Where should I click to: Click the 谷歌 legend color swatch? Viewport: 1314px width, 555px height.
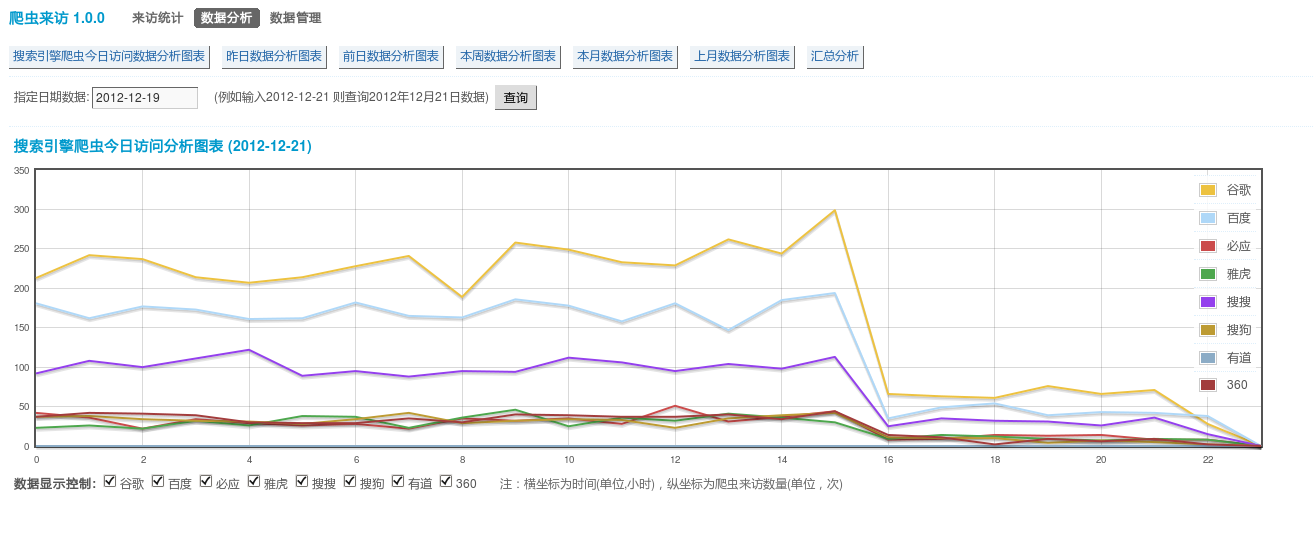[x=1207, y=190]
